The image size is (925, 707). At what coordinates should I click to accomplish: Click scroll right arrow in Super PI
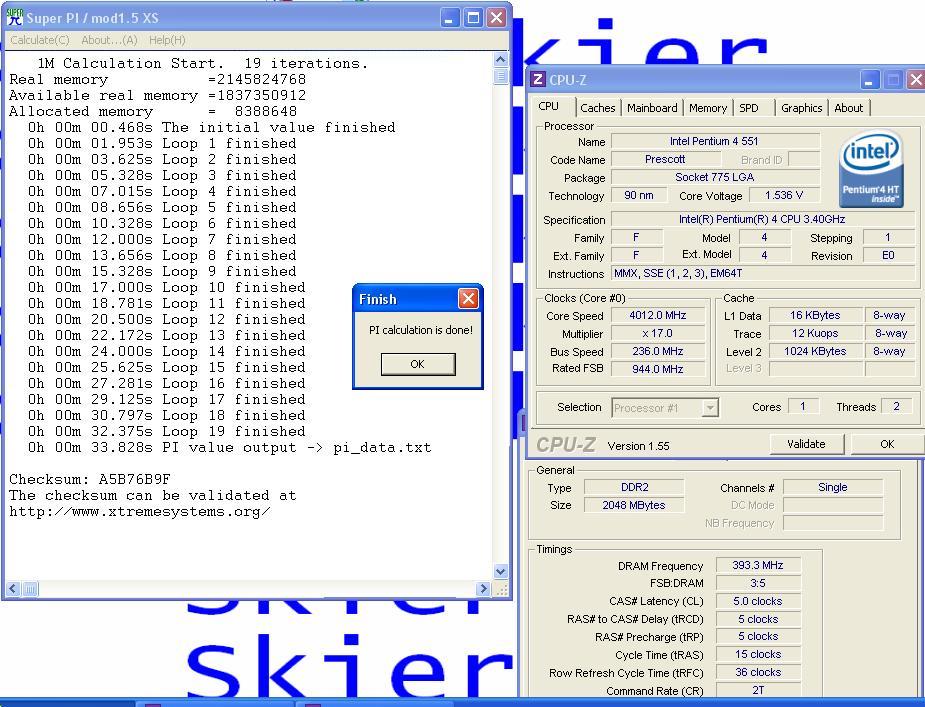point(484,588)
